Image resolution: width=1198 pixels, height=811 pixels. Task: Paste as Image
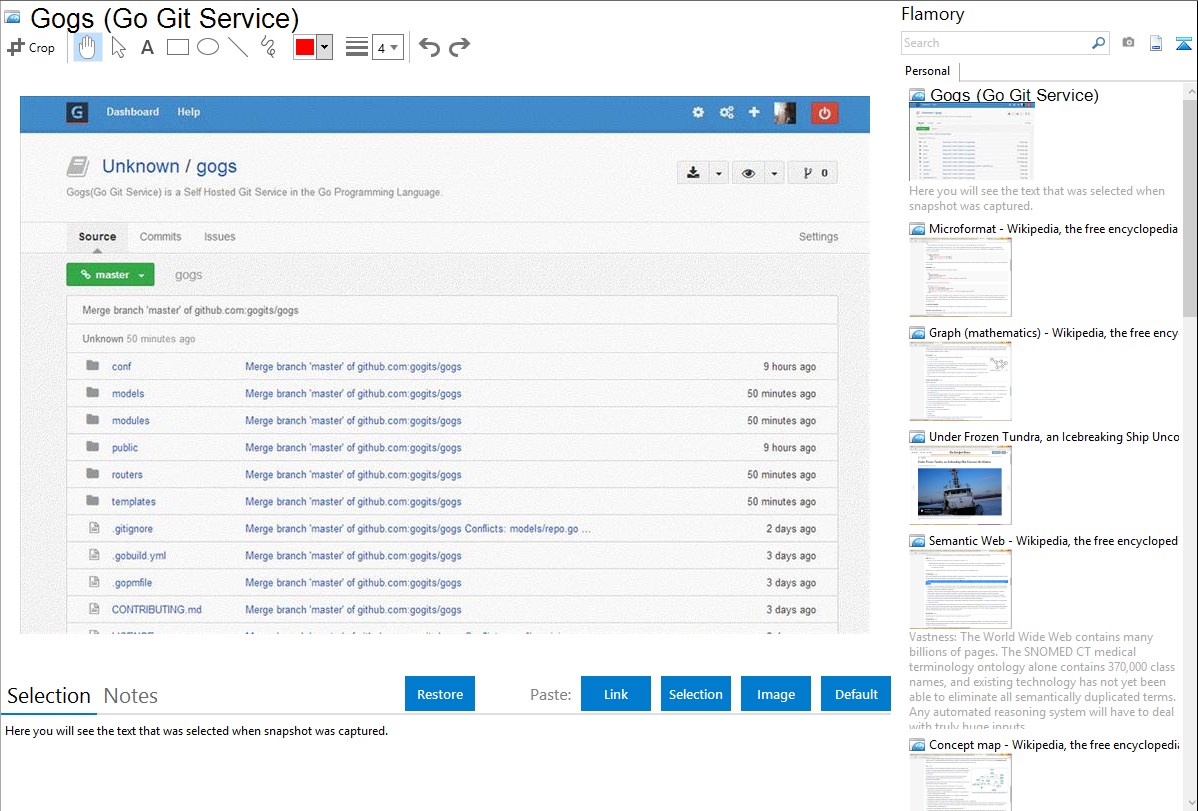pos(775,694)
